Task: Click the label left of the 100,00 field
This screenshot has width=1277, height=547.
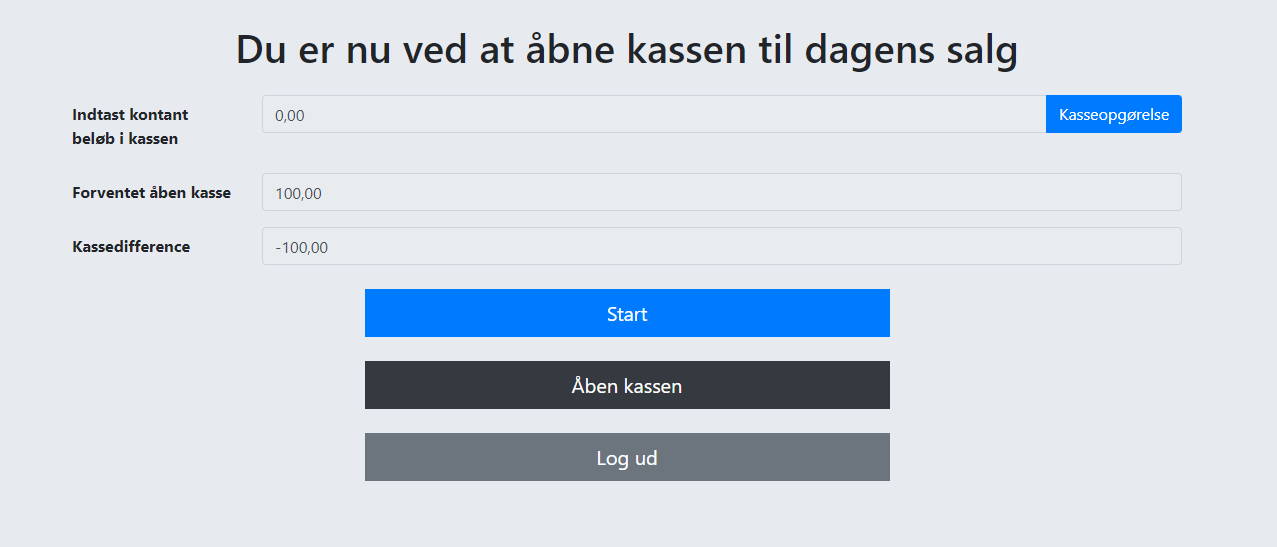Action: coord(151,193)
